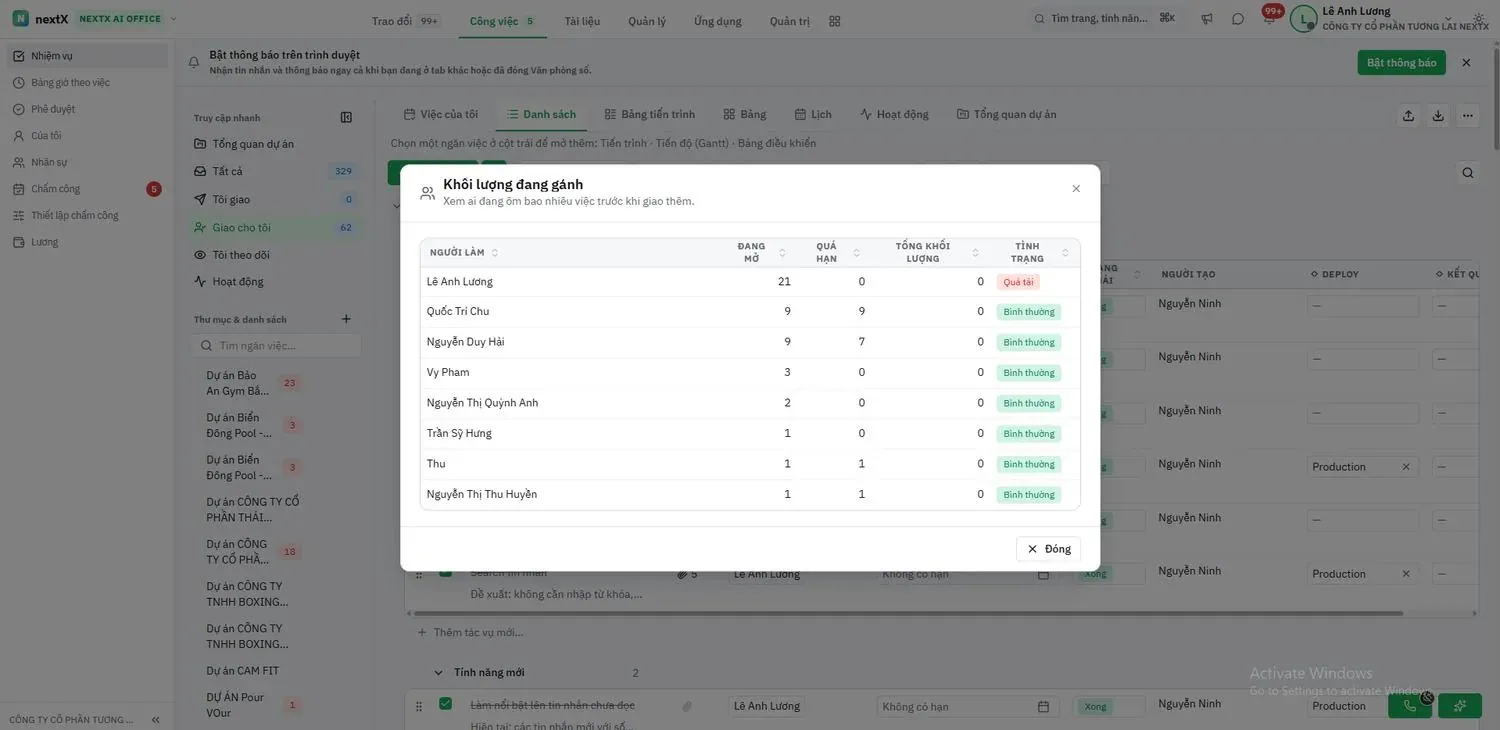The image size is (1500, 730).
Task: Toggle the checkbox for Search tin nhắn task
Action: (x=445, y=571)
